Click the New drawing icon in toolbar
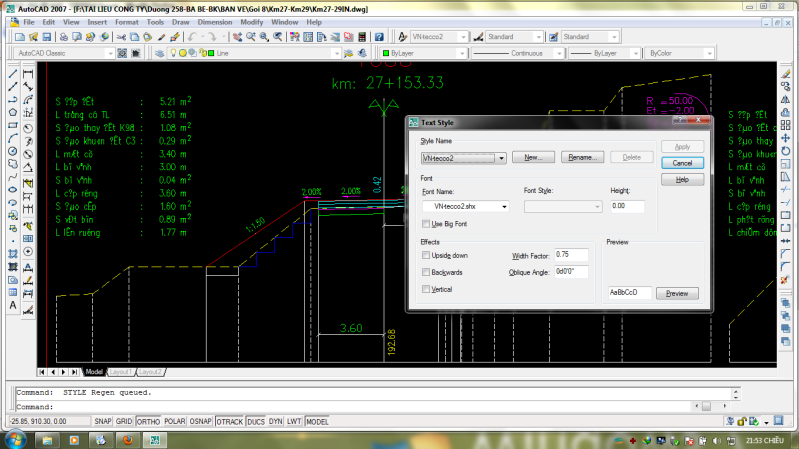Screen dimensions: 799x449 pyautogui.click(x=20, y=37)
